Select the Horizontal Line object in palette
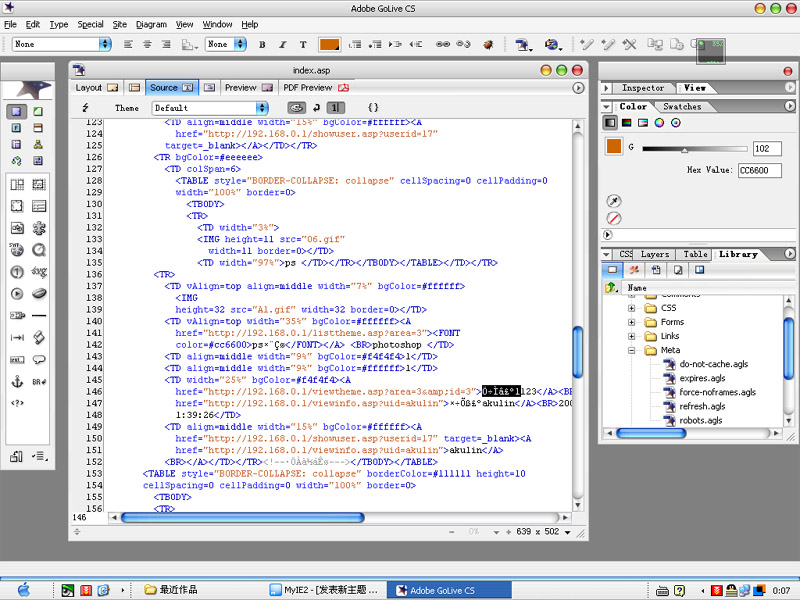This screenshot has width=800, height=600. tap(40, 316)
